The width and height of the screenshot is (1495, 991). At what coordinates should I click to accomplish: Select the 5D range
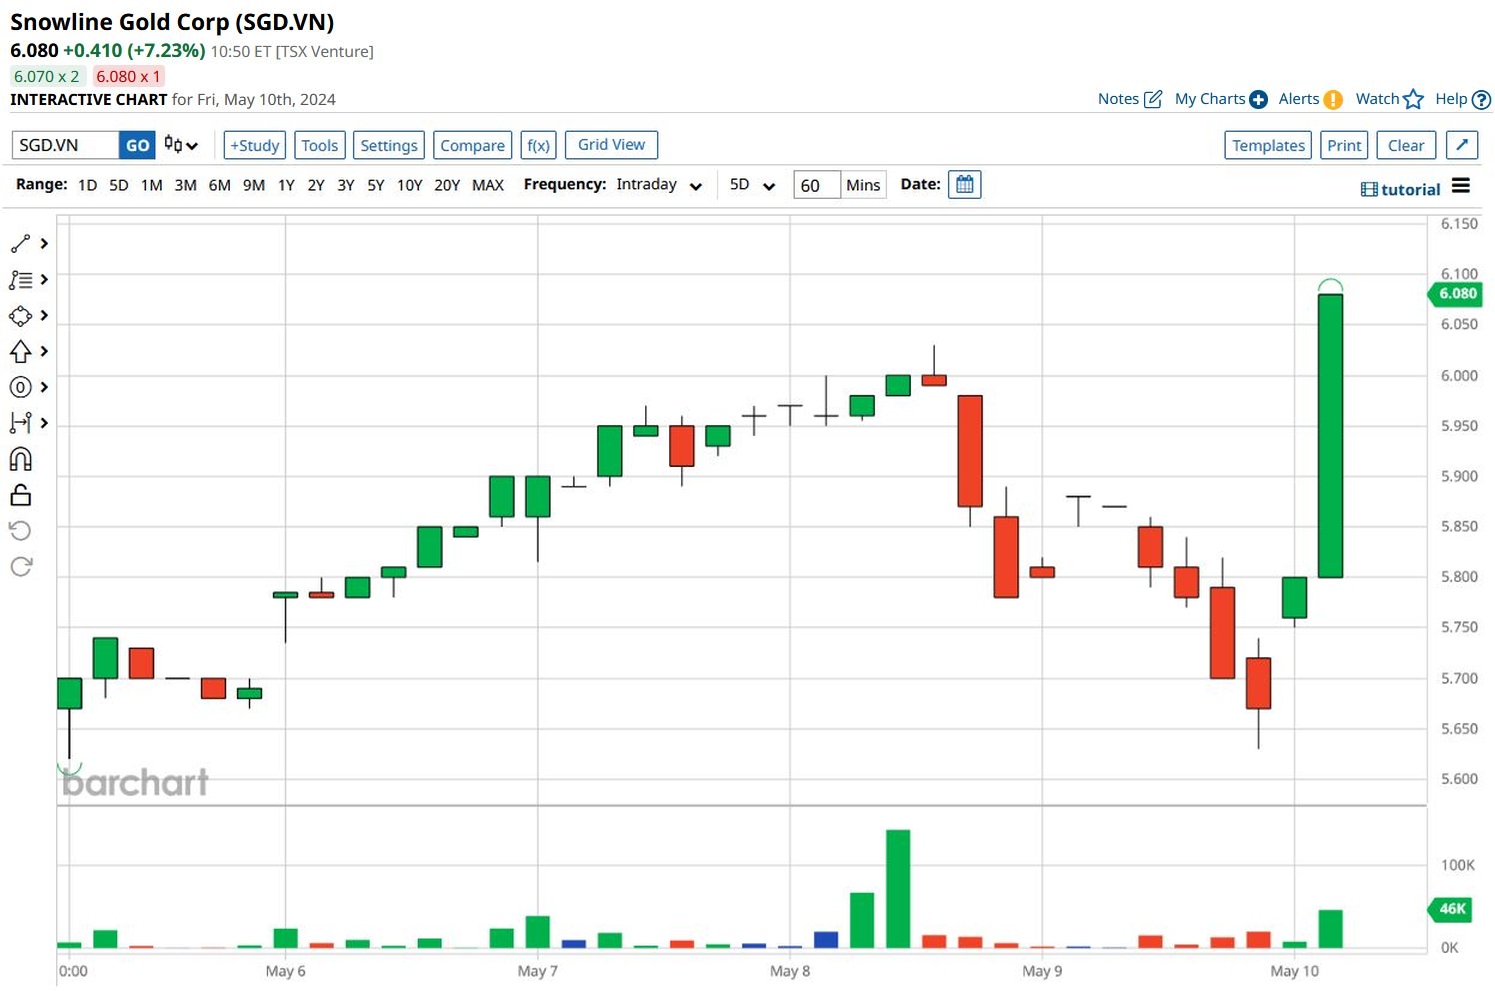[x=119, y=185]
